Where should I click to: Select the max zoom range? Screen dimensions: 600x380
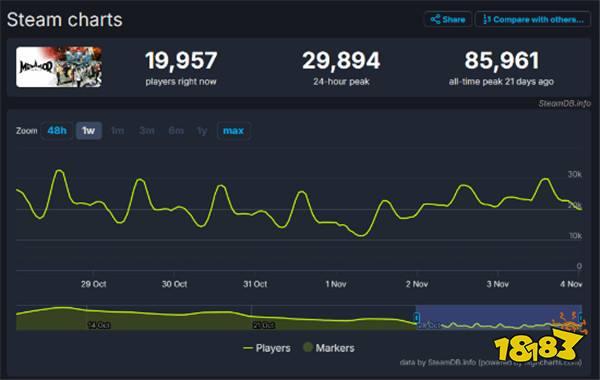(233, 131)
